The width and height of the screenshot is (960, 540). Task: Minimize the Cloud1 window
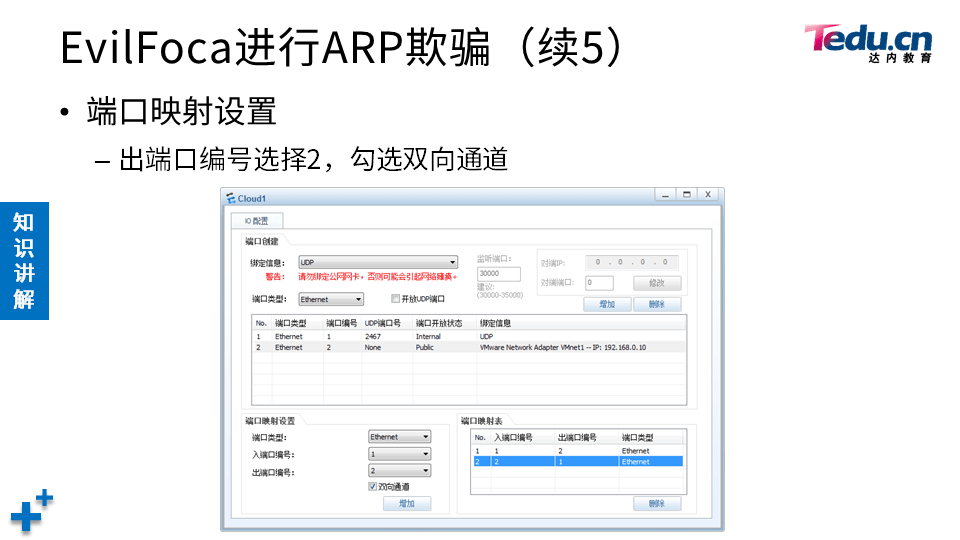[665, 195]
